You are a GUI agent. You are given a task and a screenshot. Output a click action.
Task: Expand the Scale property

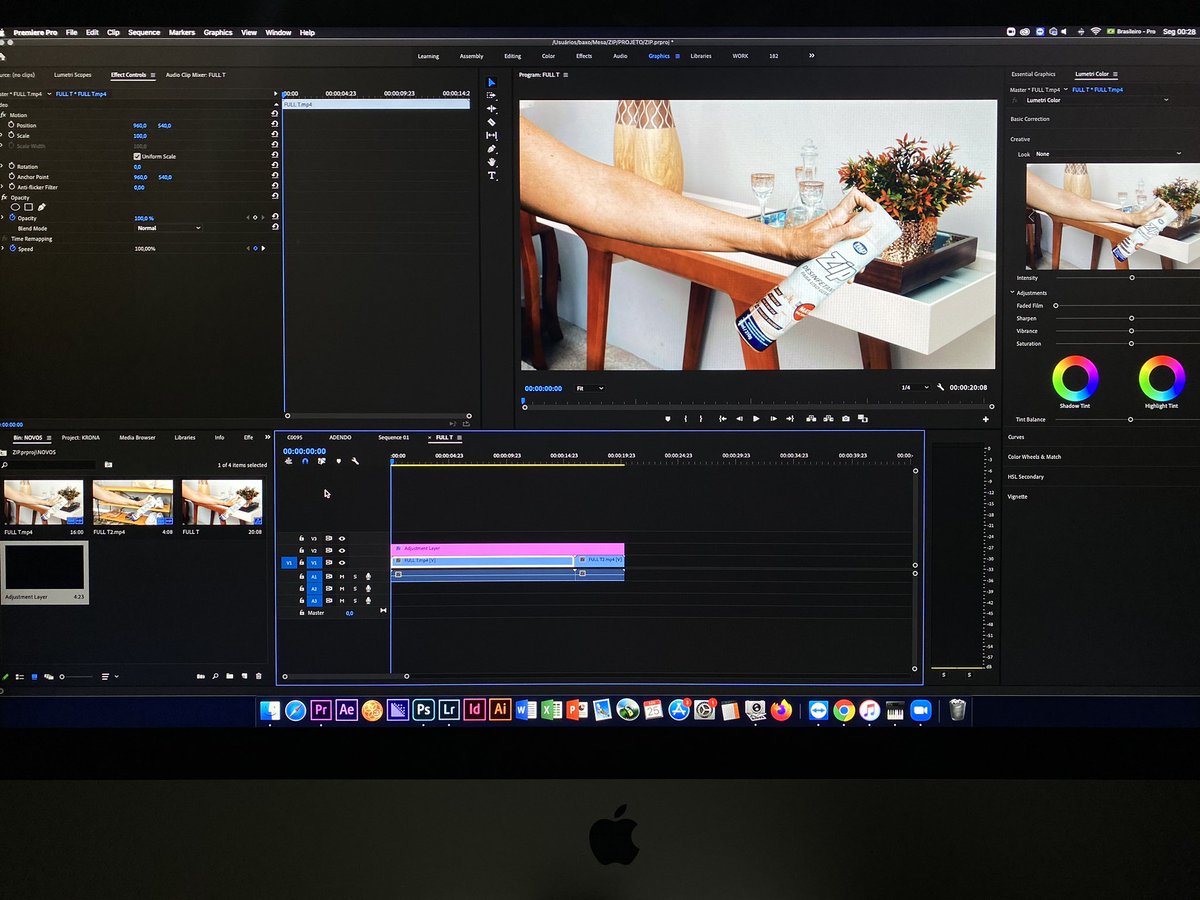[x=3, y=136]
